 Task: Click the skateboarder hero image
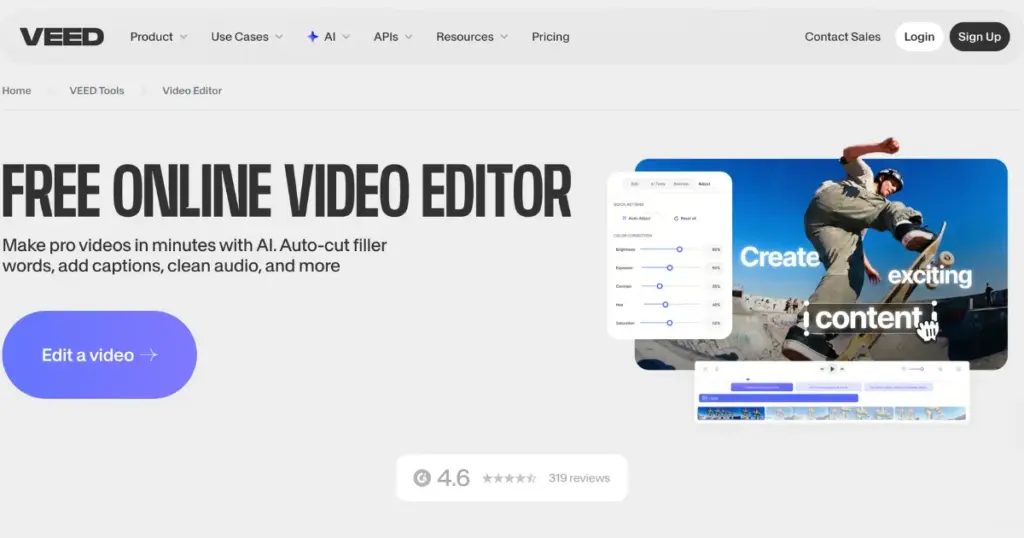(x=821, y=264)
